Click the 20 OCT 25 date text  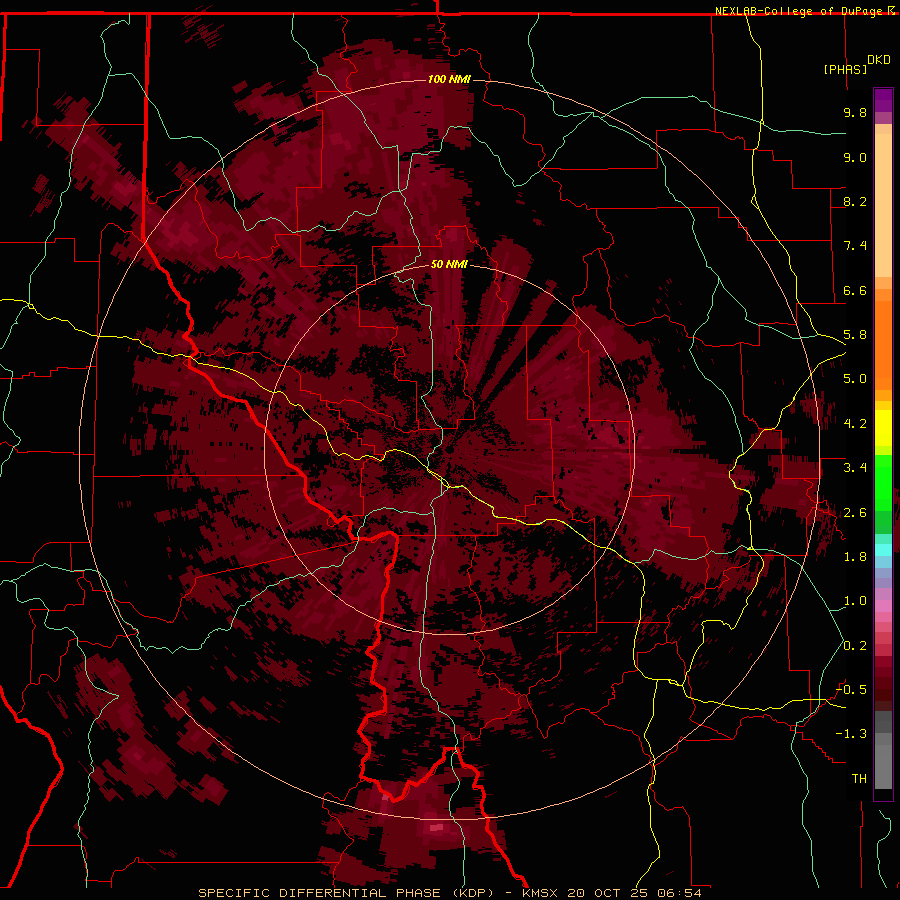[607, 893]
